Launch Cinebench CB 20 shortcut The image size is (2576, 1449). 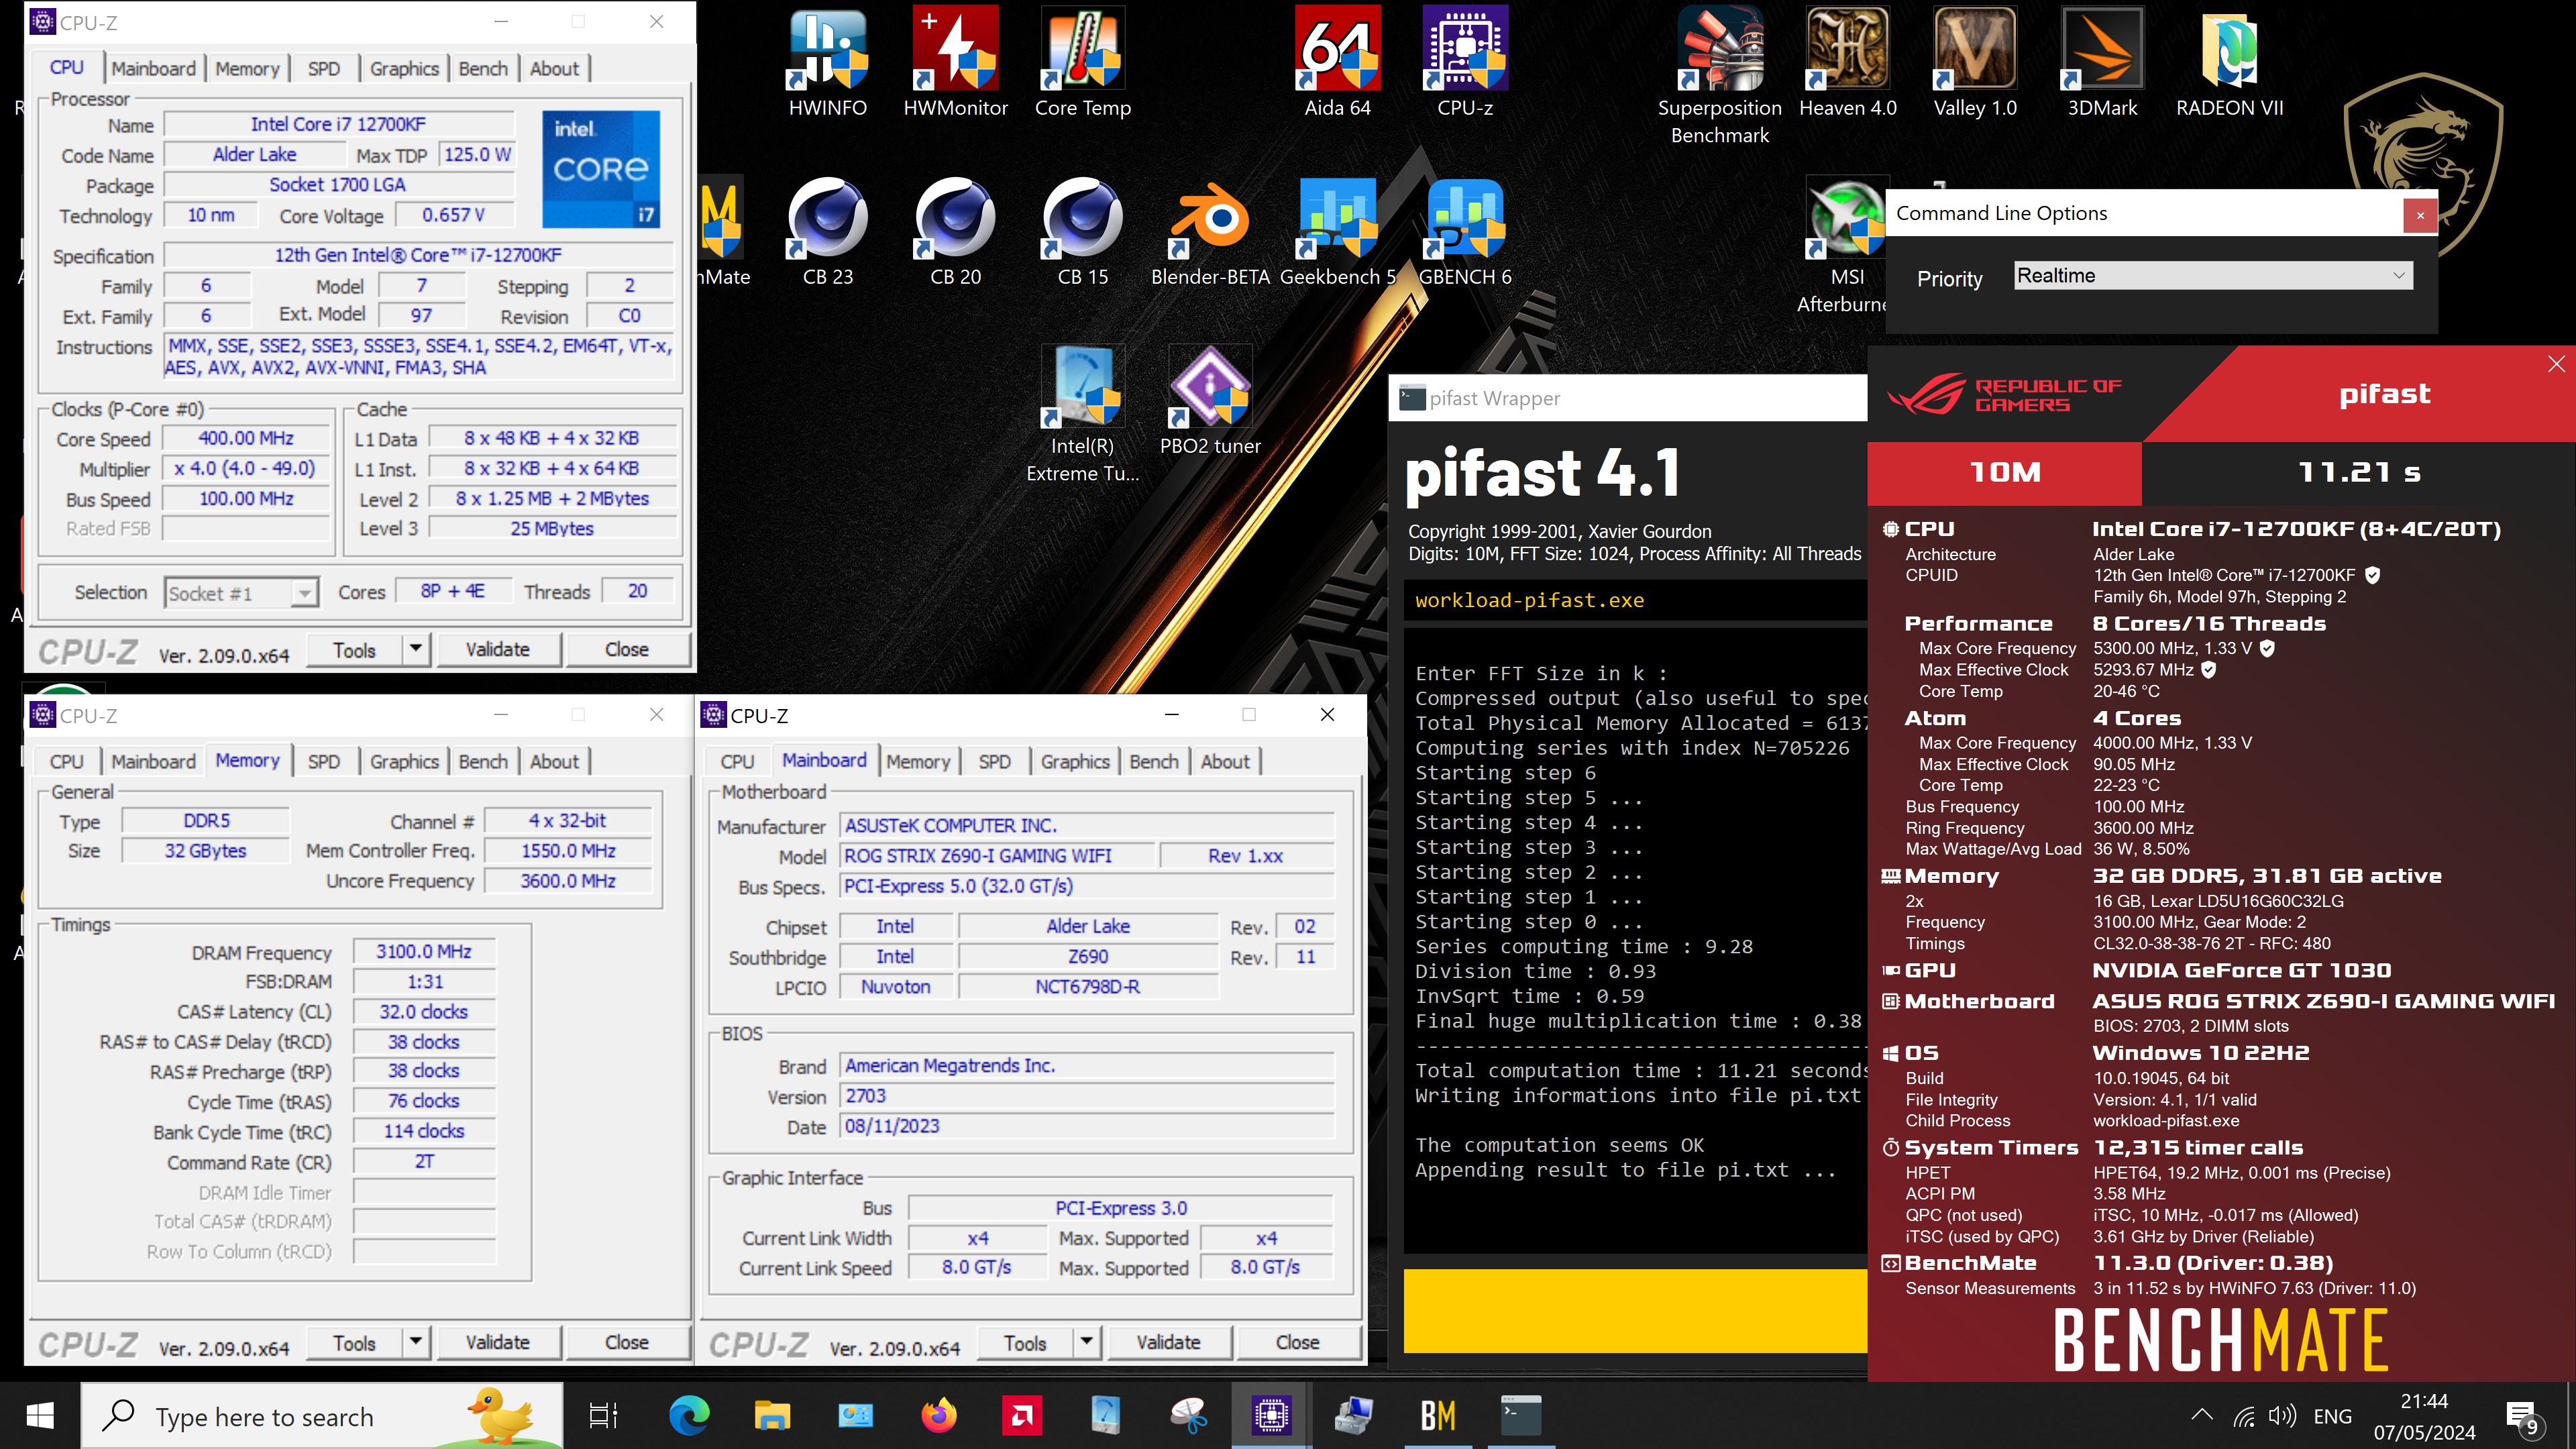[955, 232]
